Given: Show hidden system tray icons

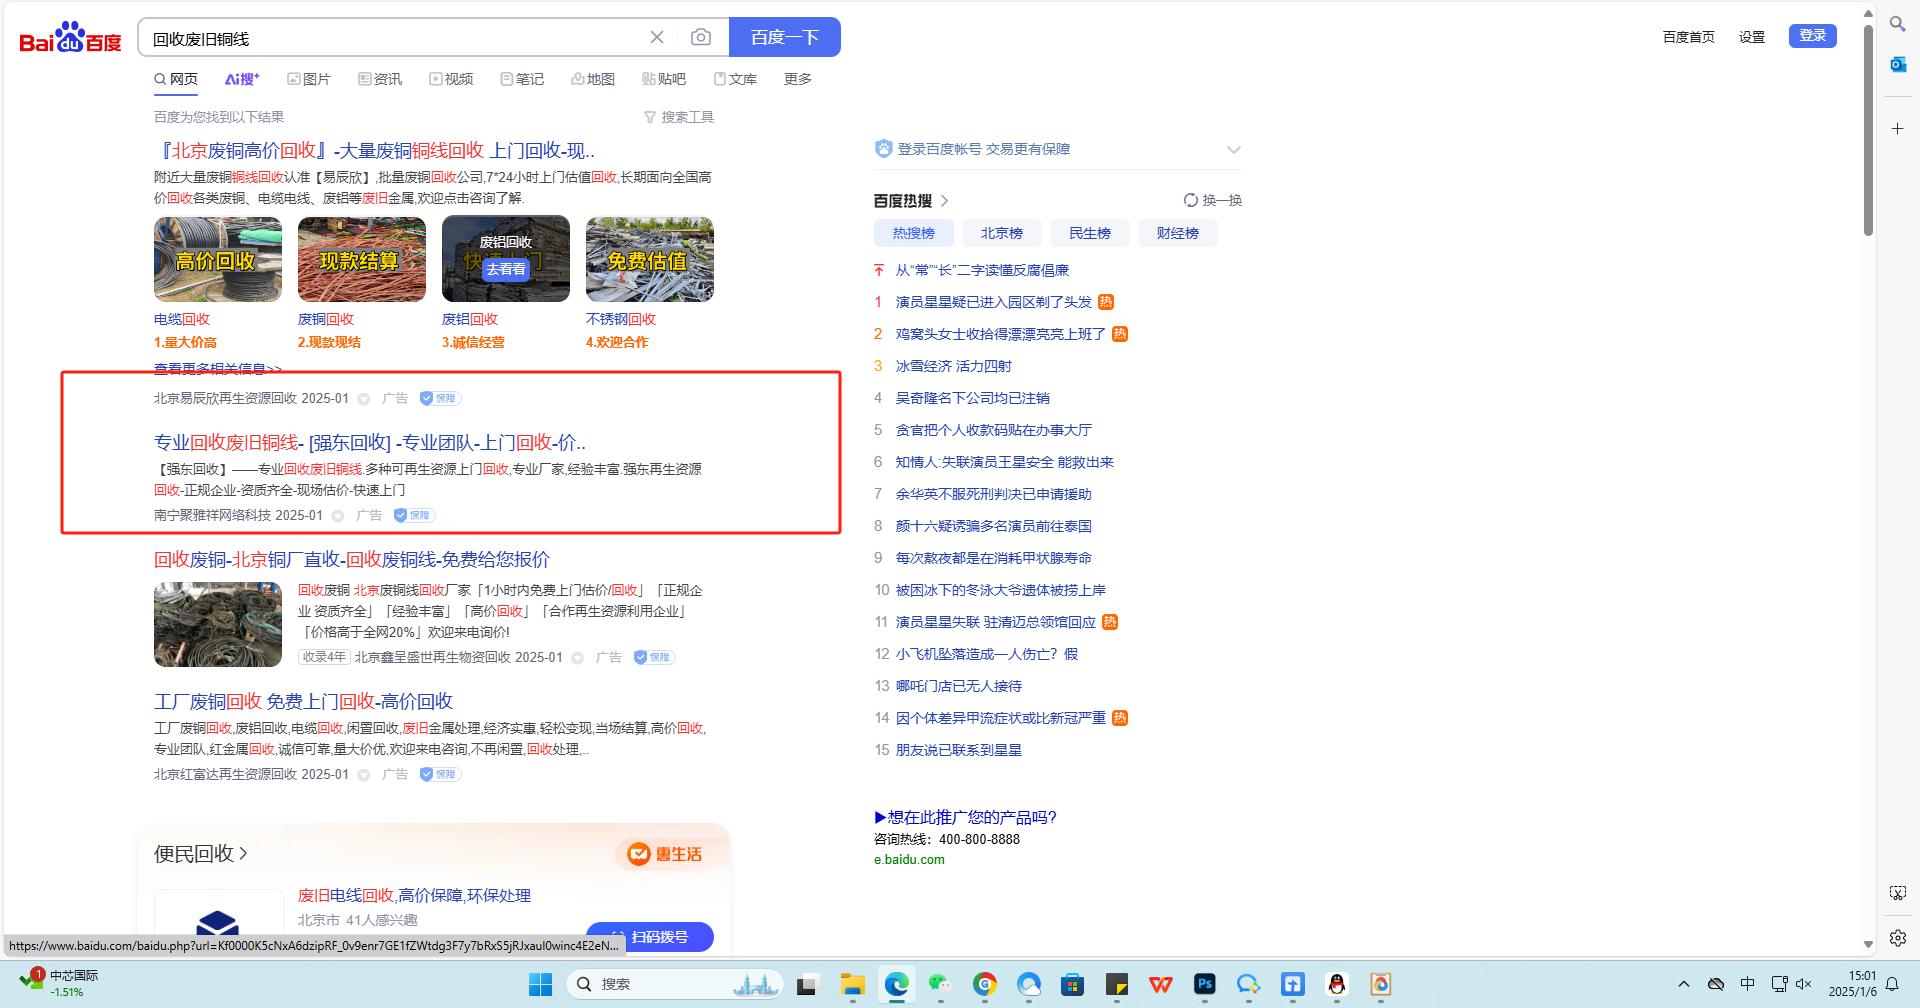Looking at the screenshot, I should 1684,984.
